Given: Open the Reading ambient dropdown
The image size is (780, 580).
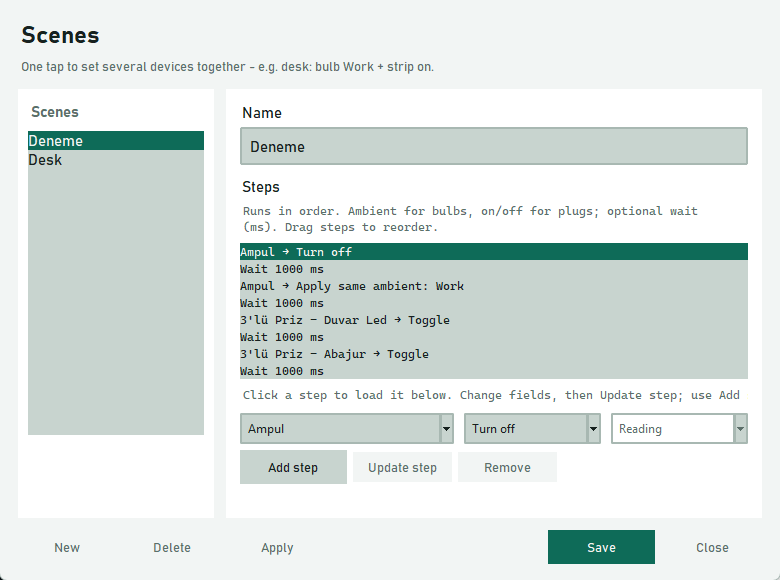Looking at the screenshot, I should pyautogui.click(x=679, y=428).
